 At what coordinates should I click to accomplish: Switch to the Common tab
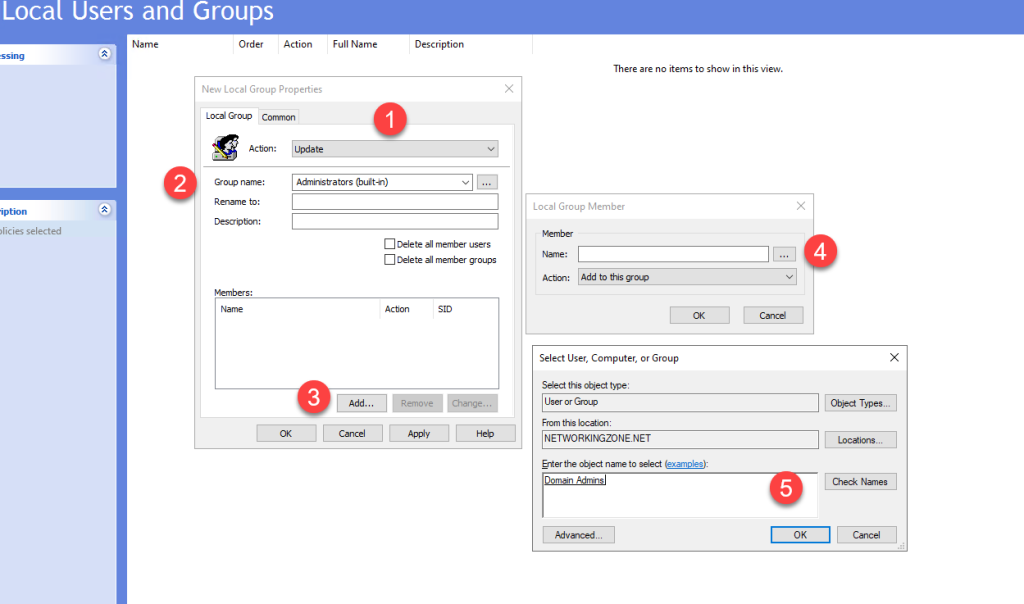point(278,117)
